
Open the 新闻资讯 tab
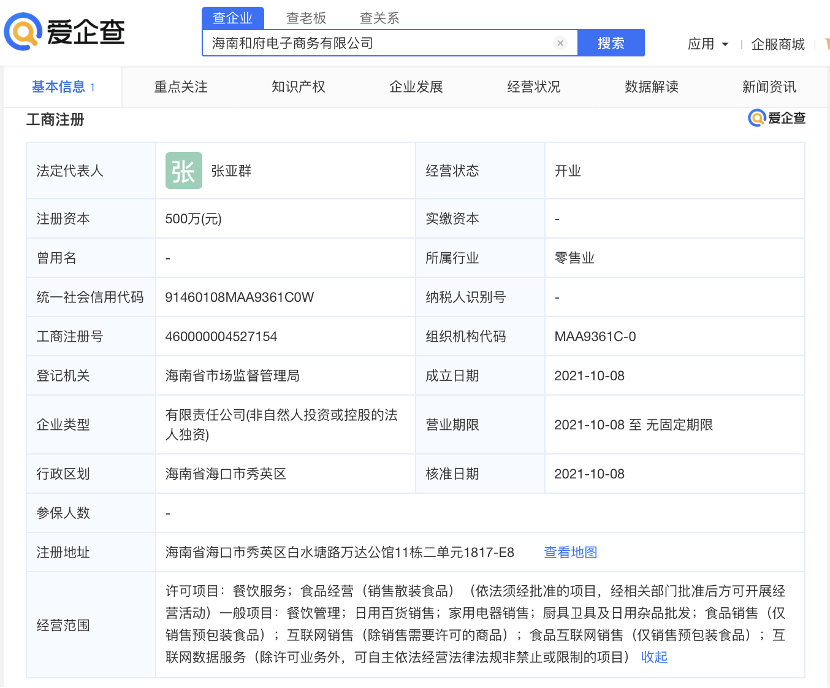coord(769,87)
